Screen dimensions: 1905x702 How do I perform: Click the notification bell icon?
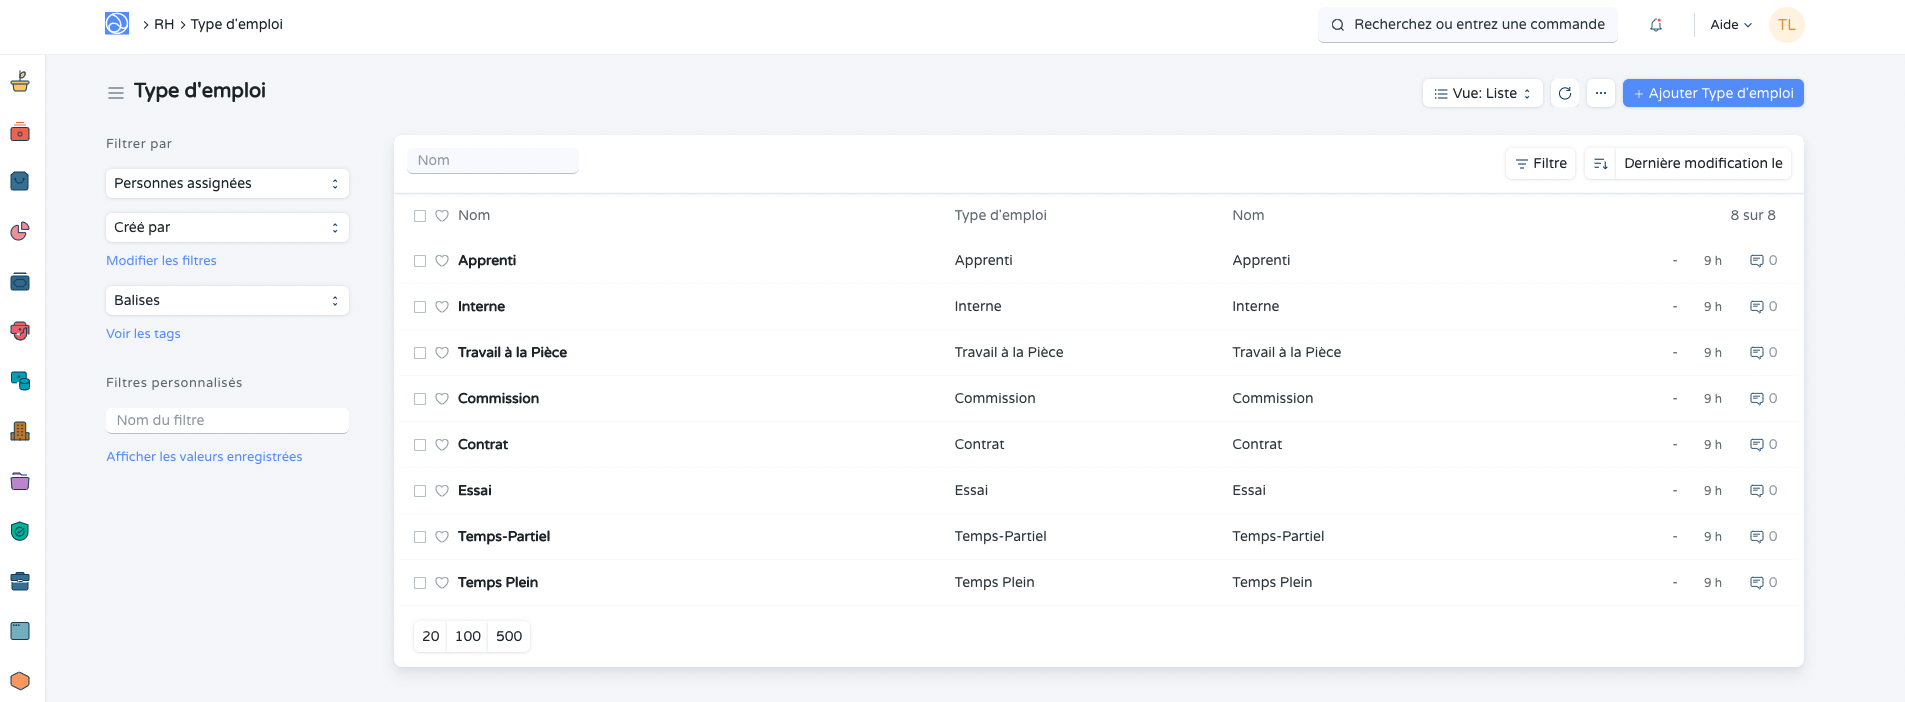(x=1656, y=25)
